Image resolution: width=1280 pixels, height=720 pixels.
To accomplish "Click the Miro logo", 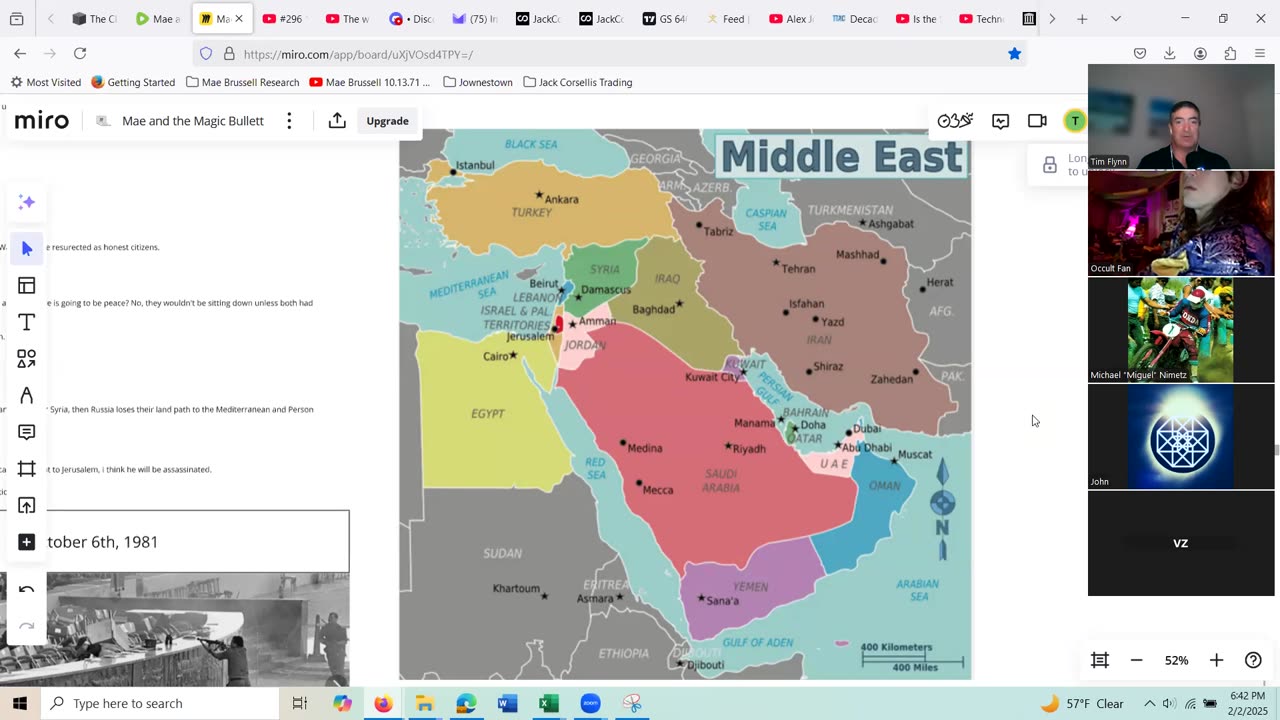I will (42, 121).
